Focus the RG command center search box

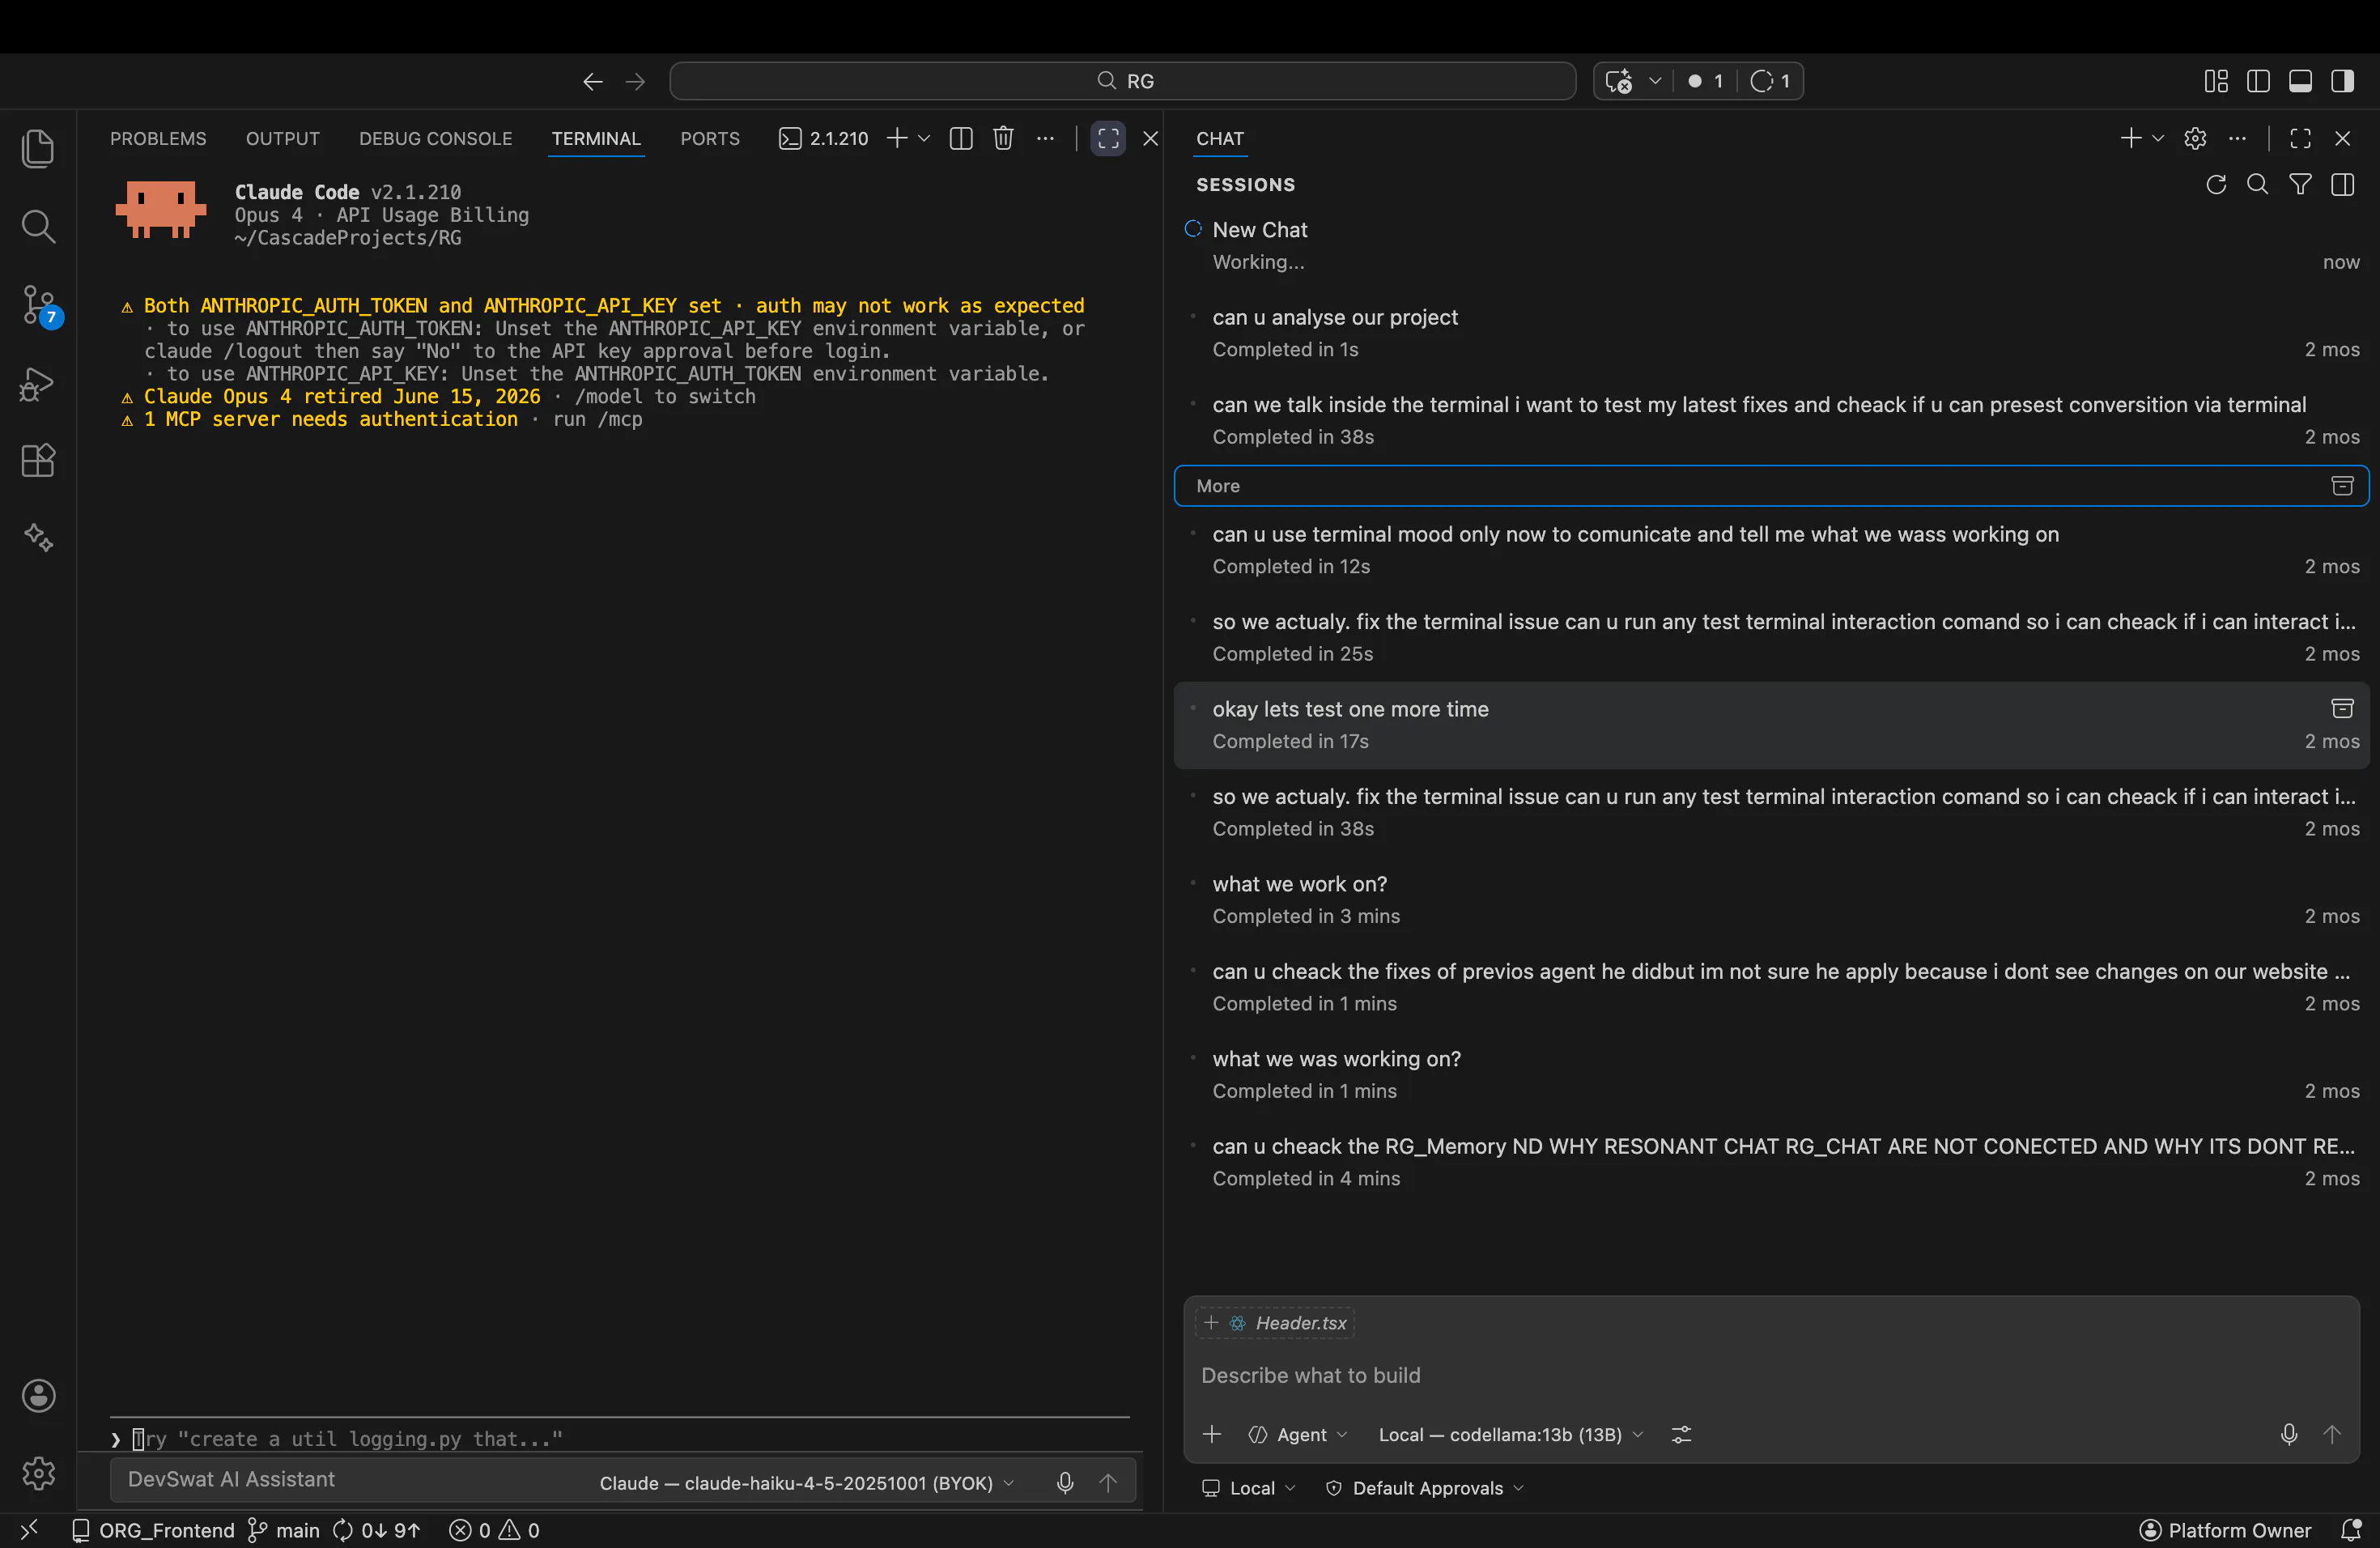click(x=1122, y=81)
